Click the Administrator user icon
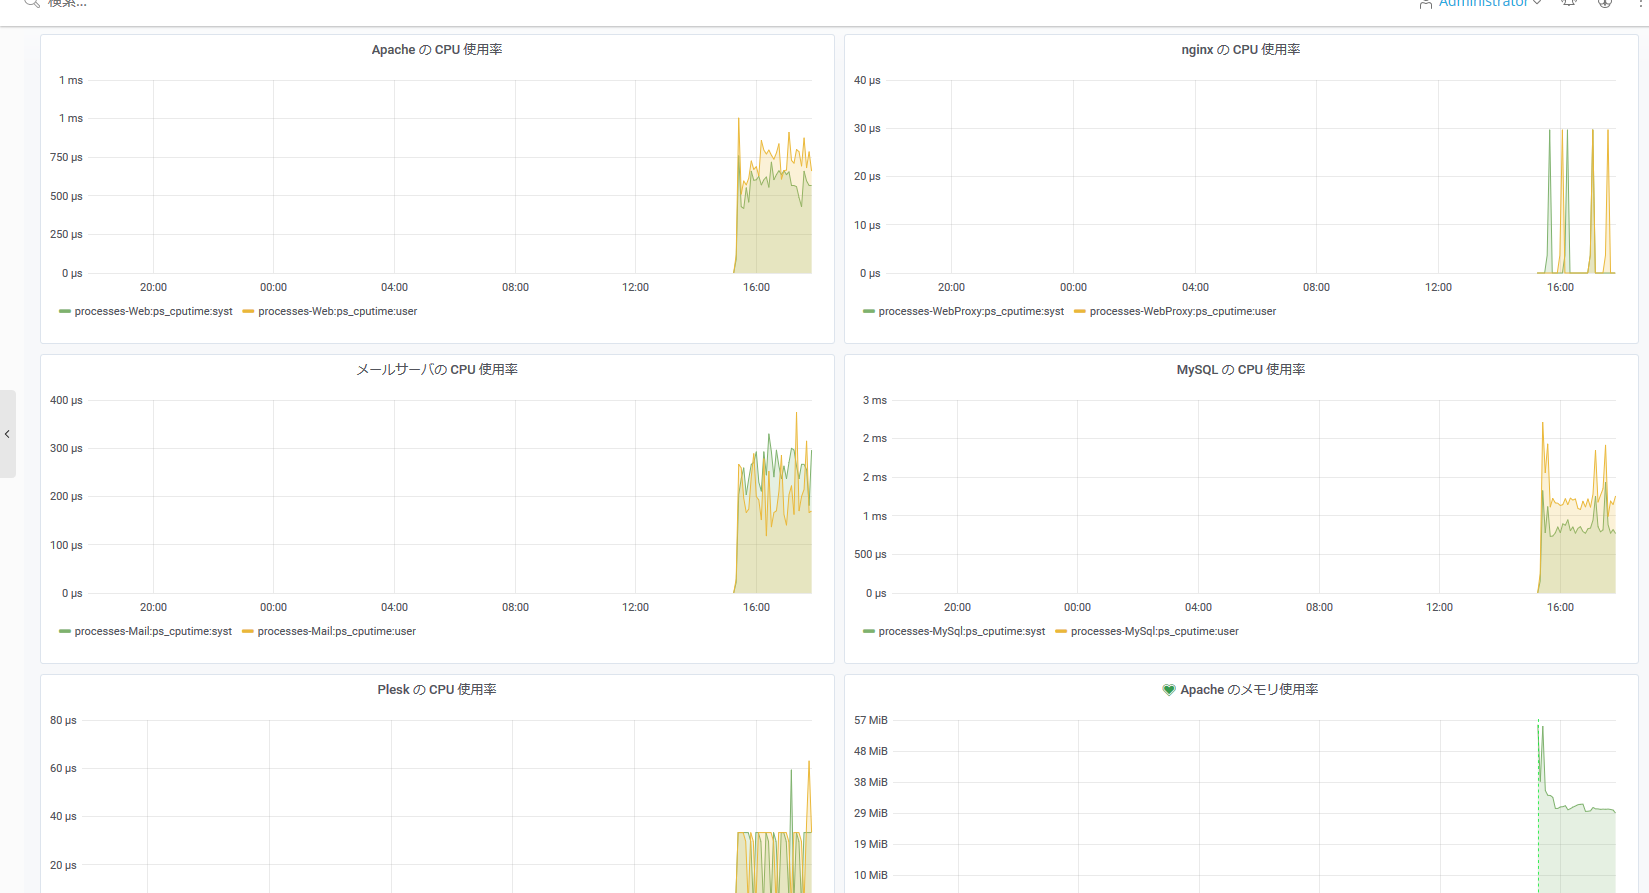The image size is (1649, 893). [x=1425, y=4]
